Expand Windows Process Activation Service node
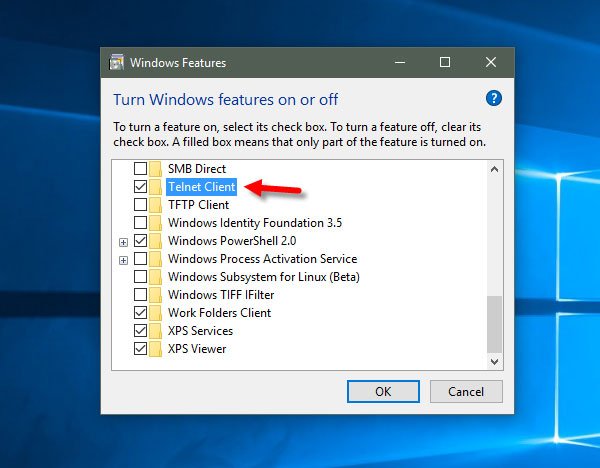This screenshot has height=468, width=600. coord(123,260)
